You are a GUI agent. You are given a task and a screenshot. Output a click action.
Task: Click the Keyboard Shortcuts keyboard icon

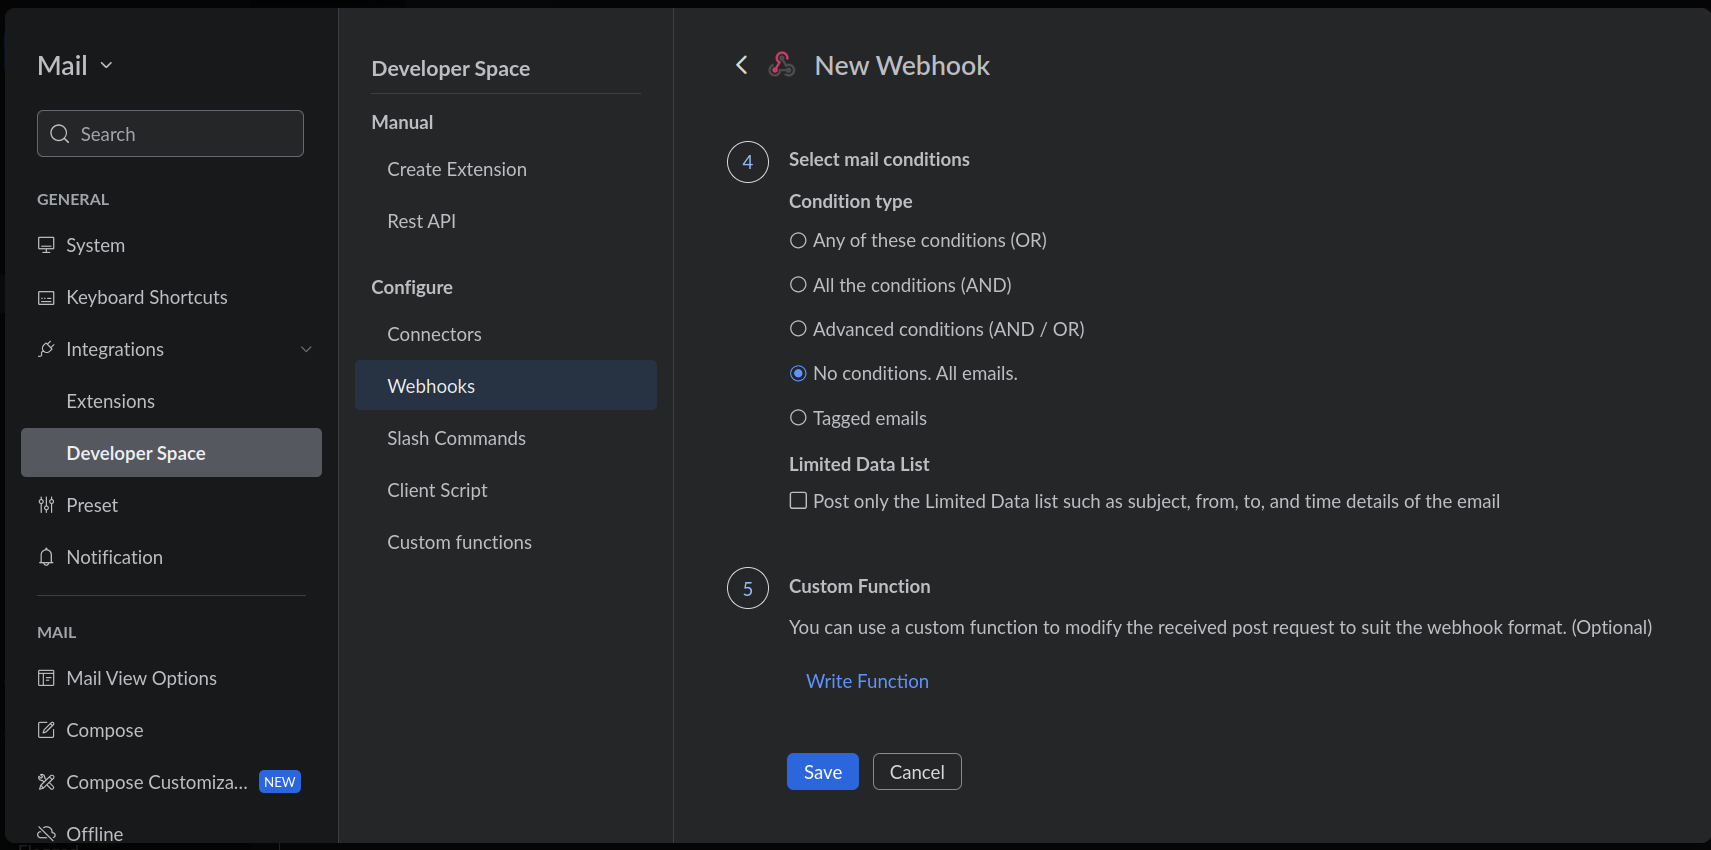(46, 297)
